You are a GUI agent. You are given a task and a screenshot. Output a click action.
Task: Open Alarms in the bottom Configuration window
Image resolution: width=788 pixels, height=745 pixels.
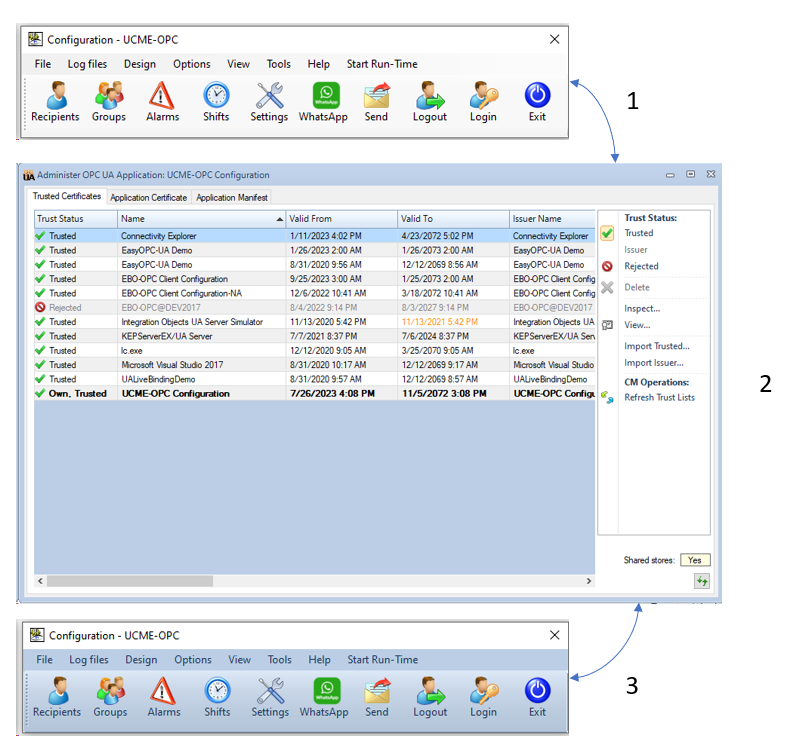tap(164, 697)
